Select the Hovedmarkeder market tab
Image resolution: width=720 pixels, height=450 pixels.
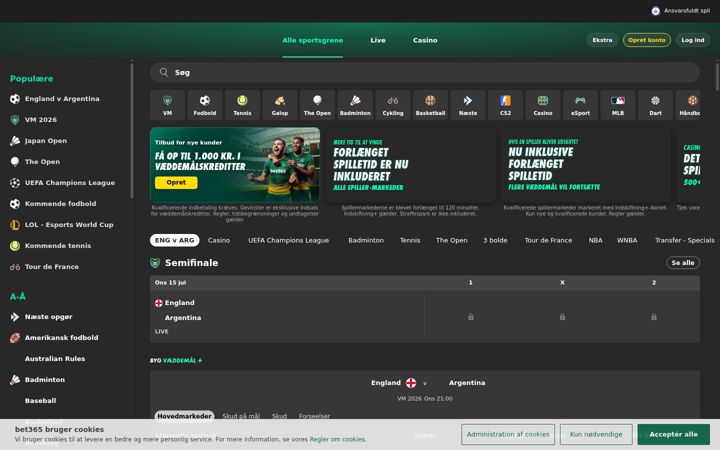(184, 416)
